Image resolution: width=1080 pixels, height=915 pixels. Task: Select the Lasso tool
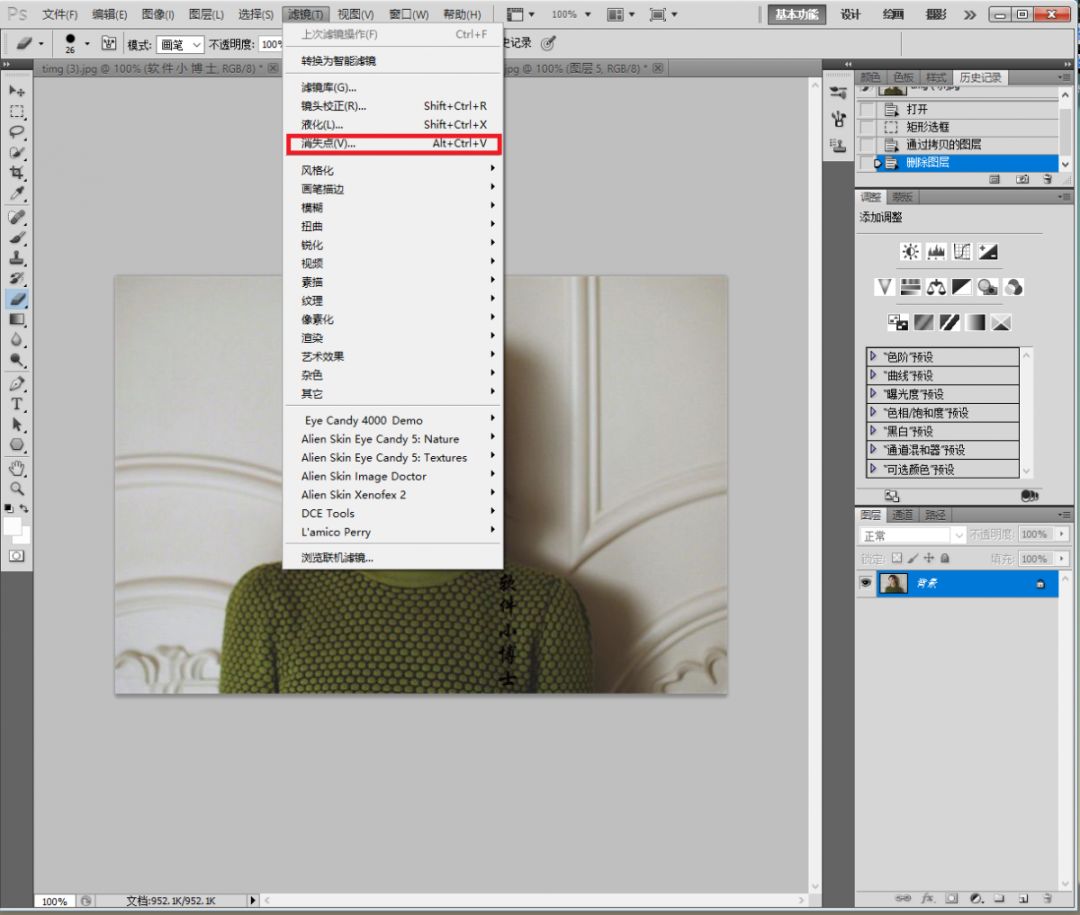[17, 132]
